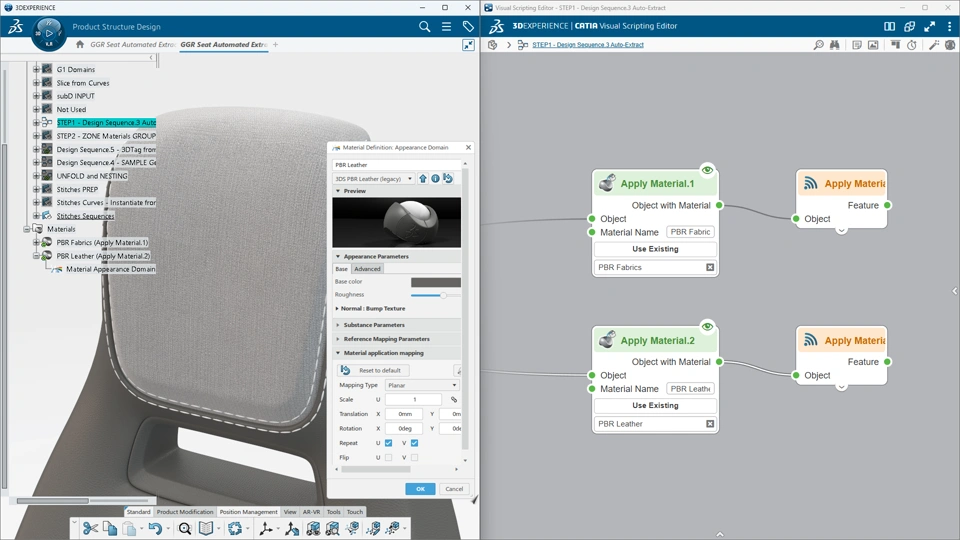Click the split view icon in scripting editor
Image resolution: width=960 pixels, height=540 pixels.
[889, 27]
